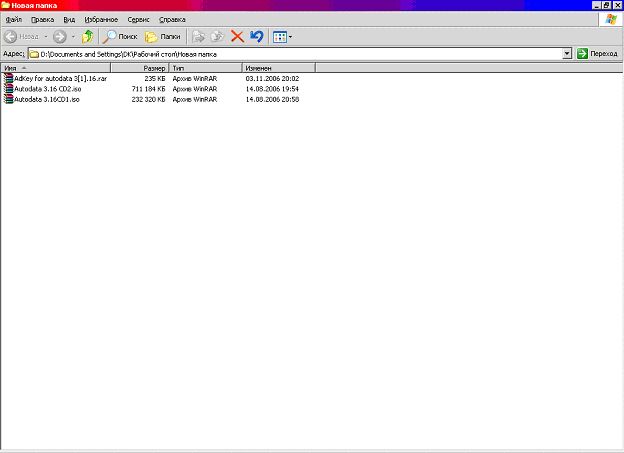Click the 235 КБ size value
The width and height of the screenshot is (624, 453).
(155, 78)
